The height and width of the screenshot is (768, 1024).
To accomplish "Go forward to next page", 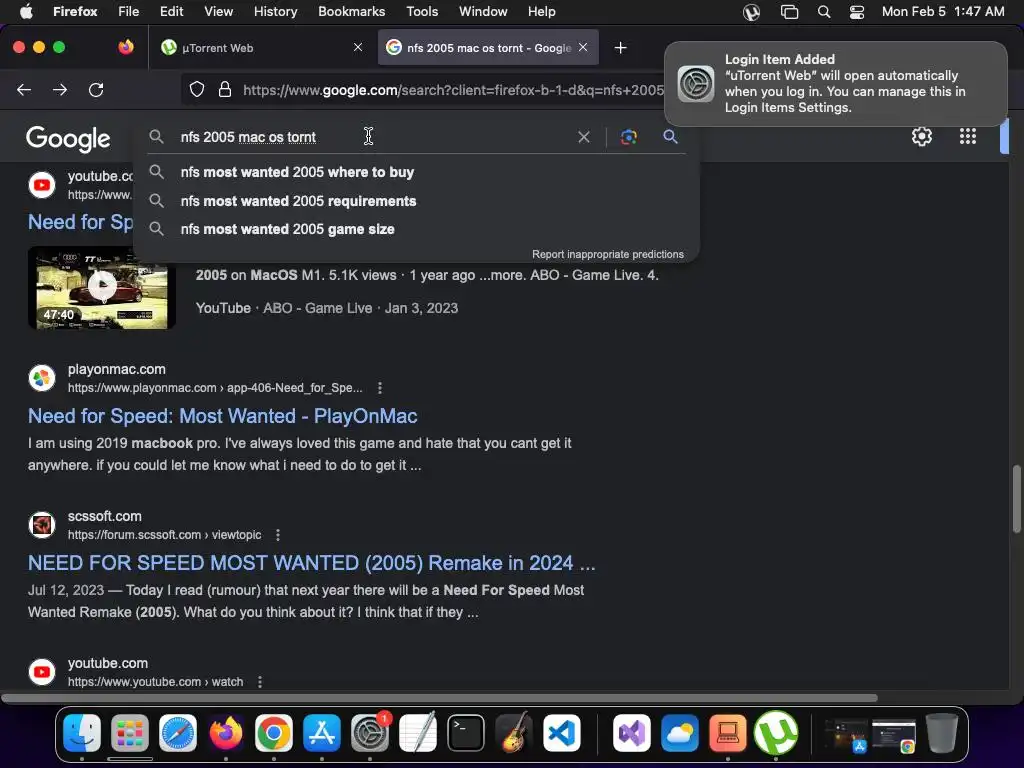I will click(60, 89).
